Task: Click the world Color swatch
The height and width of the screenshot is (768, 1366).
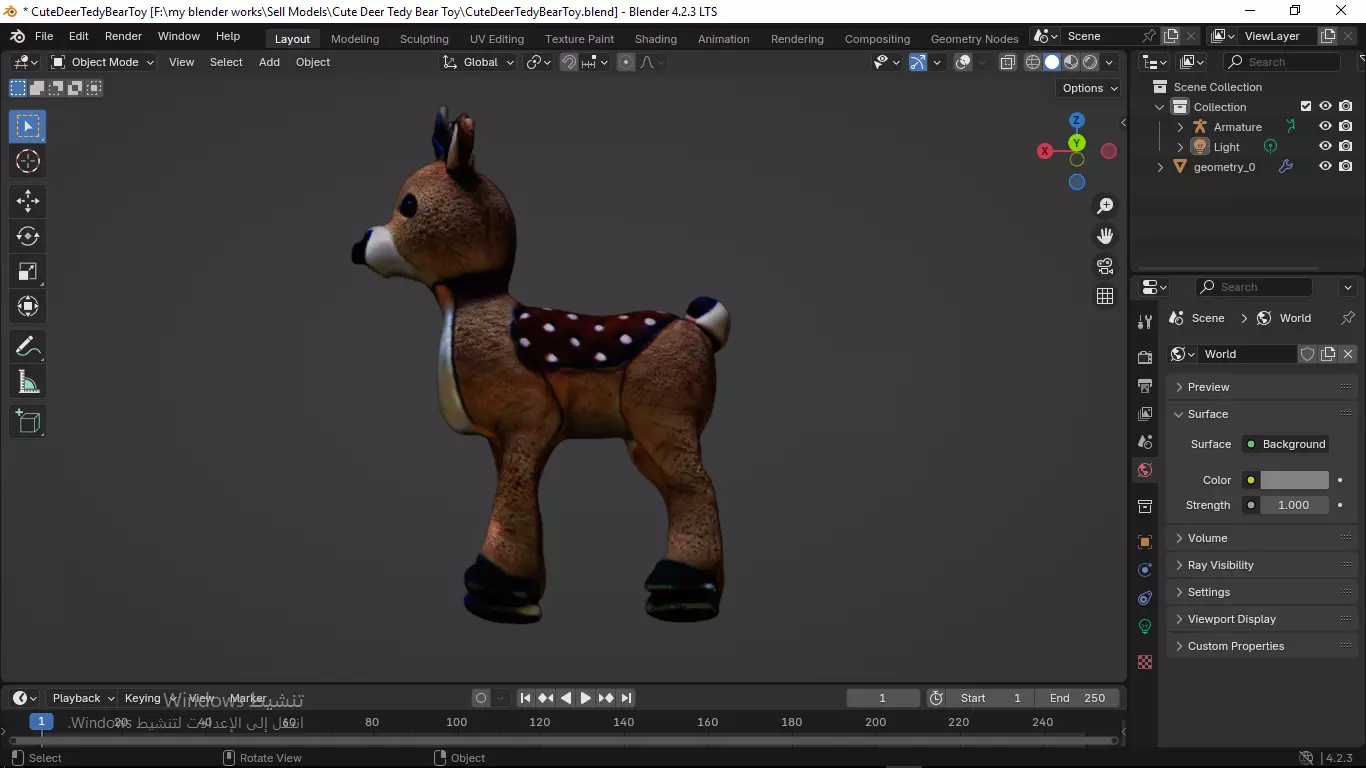Action: click(1294, 480)
